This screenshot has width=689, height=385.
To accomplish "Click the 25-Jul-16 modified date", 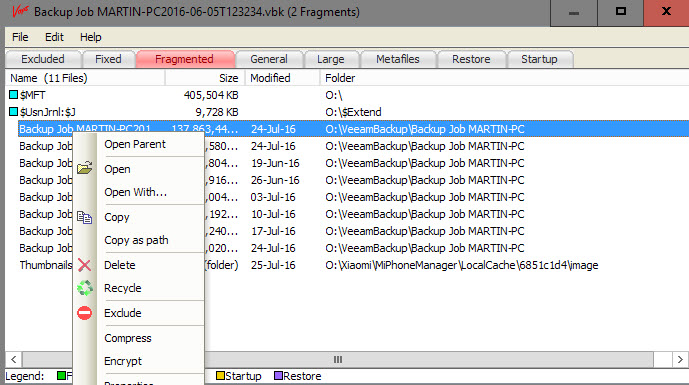I will click(x=273, y=265).
